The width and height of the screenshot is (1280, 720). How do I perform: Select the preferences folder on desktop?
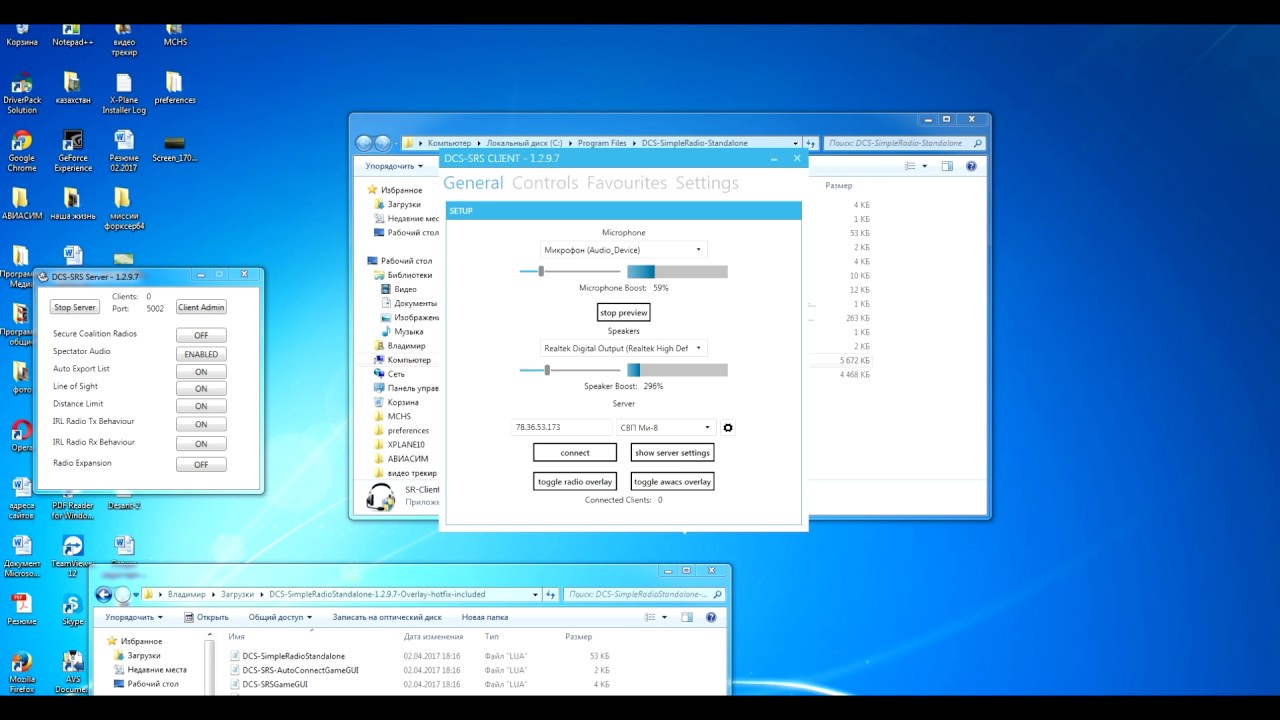174,88
